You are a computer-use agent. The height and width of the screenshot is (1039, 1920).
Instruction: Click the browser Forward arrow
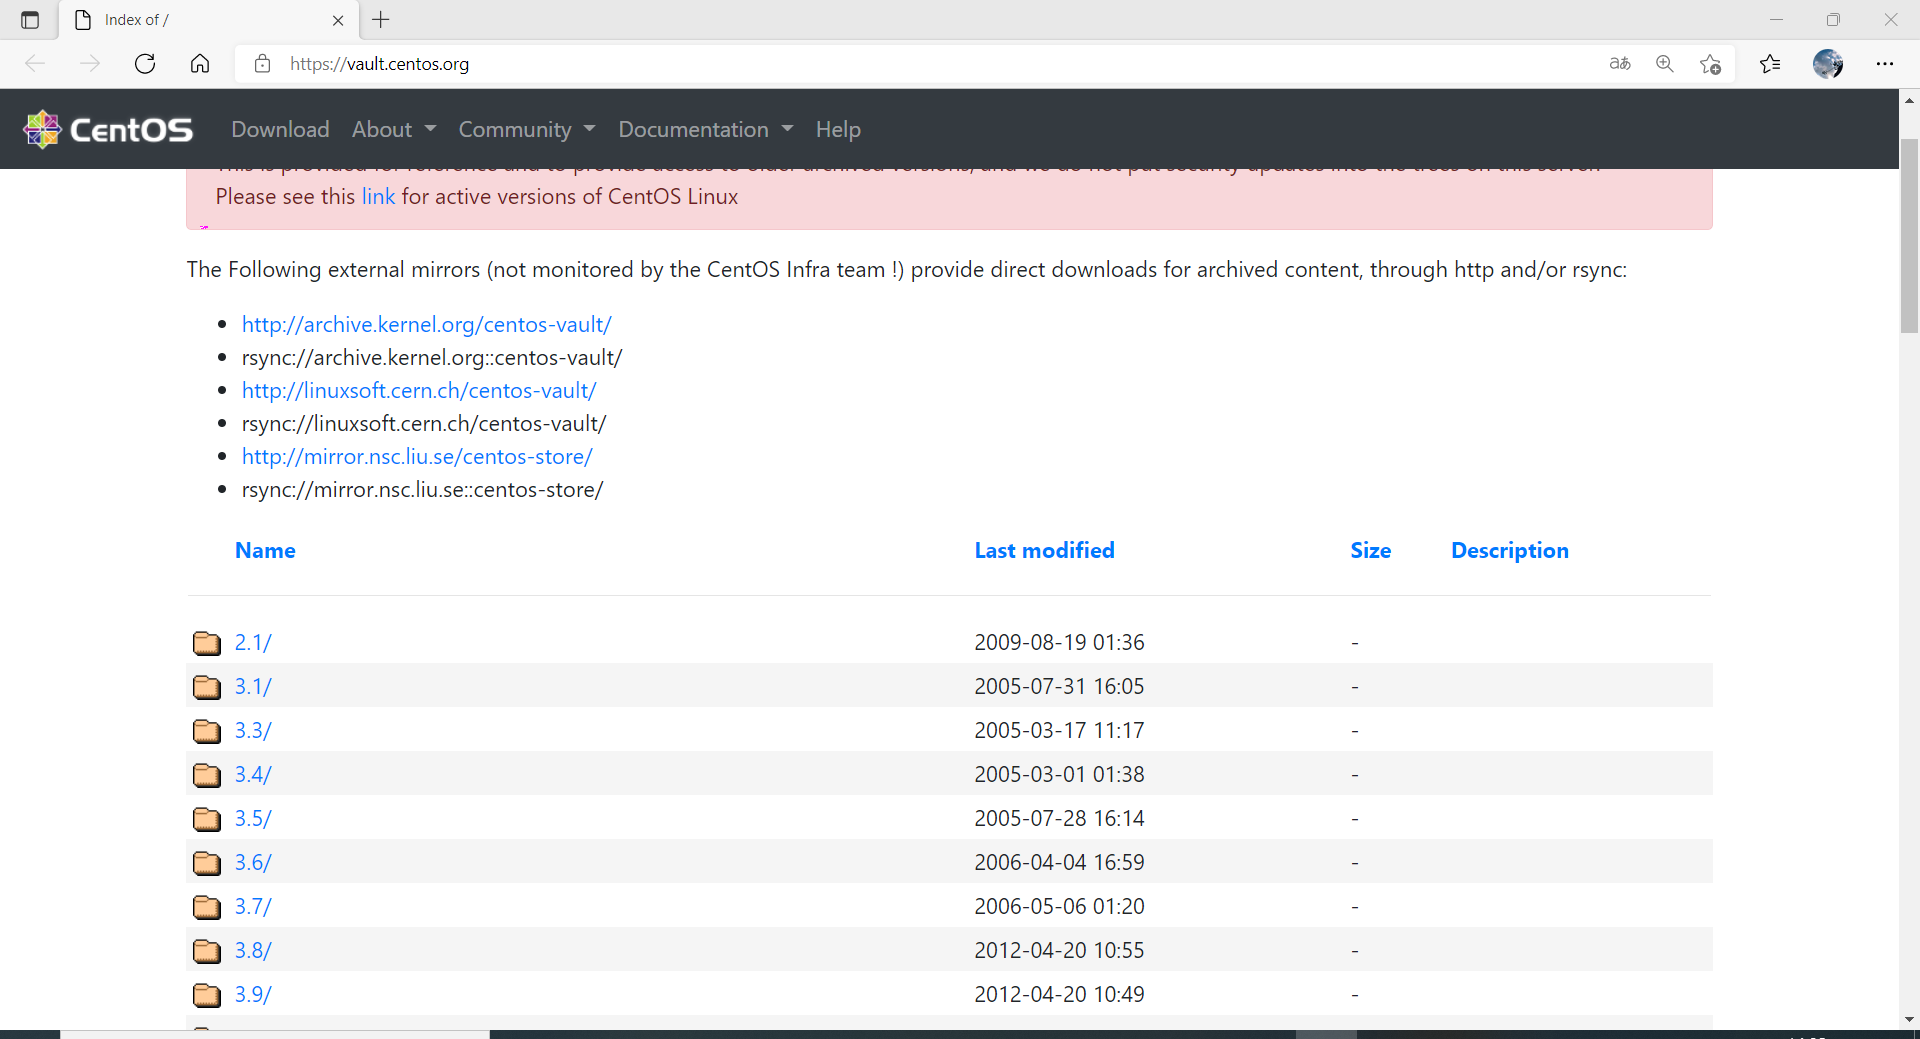[90, 64]
